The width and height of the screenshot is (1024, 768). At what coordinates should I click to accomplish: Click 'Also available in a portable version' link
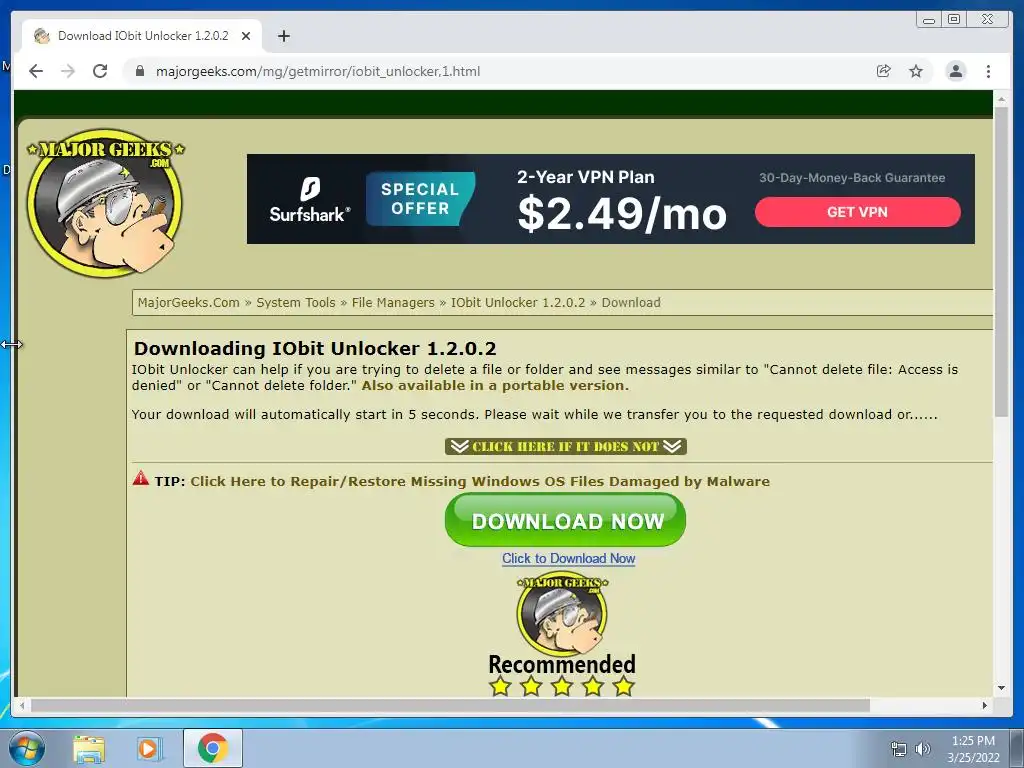(495, 385)
